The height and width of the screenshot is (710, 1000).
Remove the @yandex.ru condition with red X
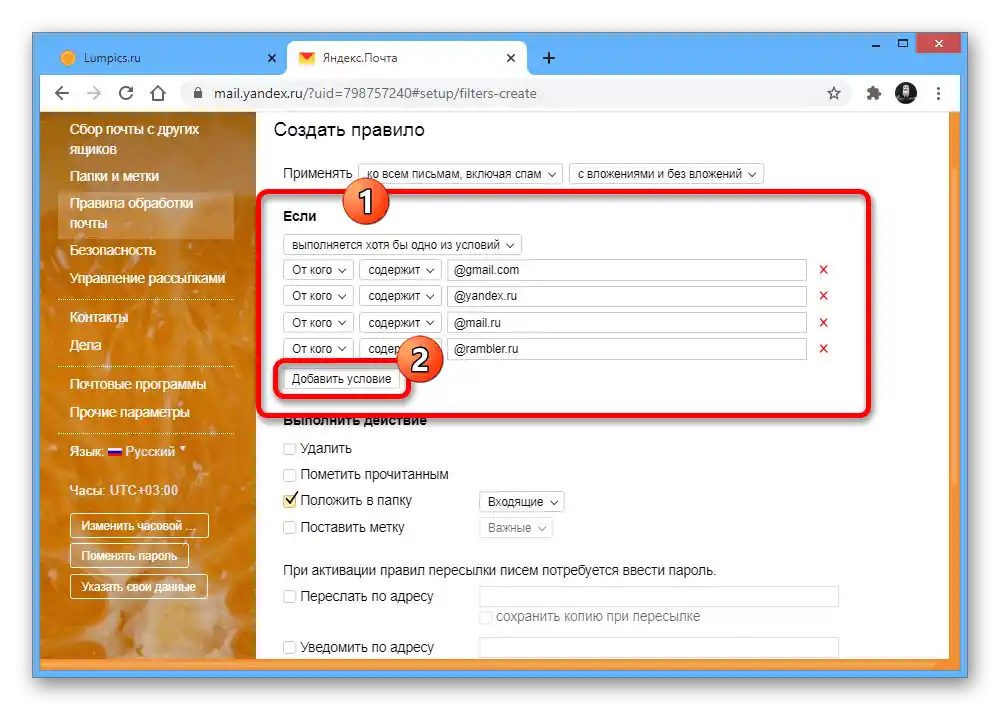tap(823, 296)
